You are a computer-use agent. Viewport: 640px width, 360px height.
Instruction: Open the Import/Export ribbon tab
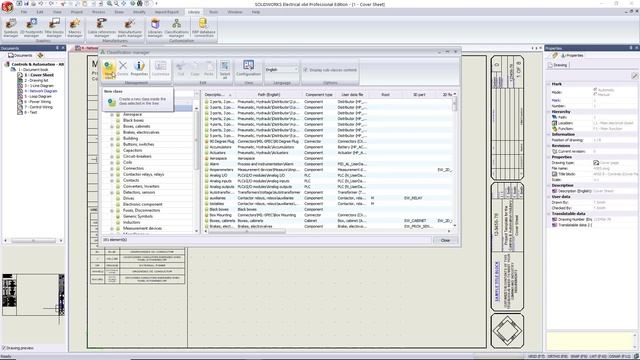point(167,12)
